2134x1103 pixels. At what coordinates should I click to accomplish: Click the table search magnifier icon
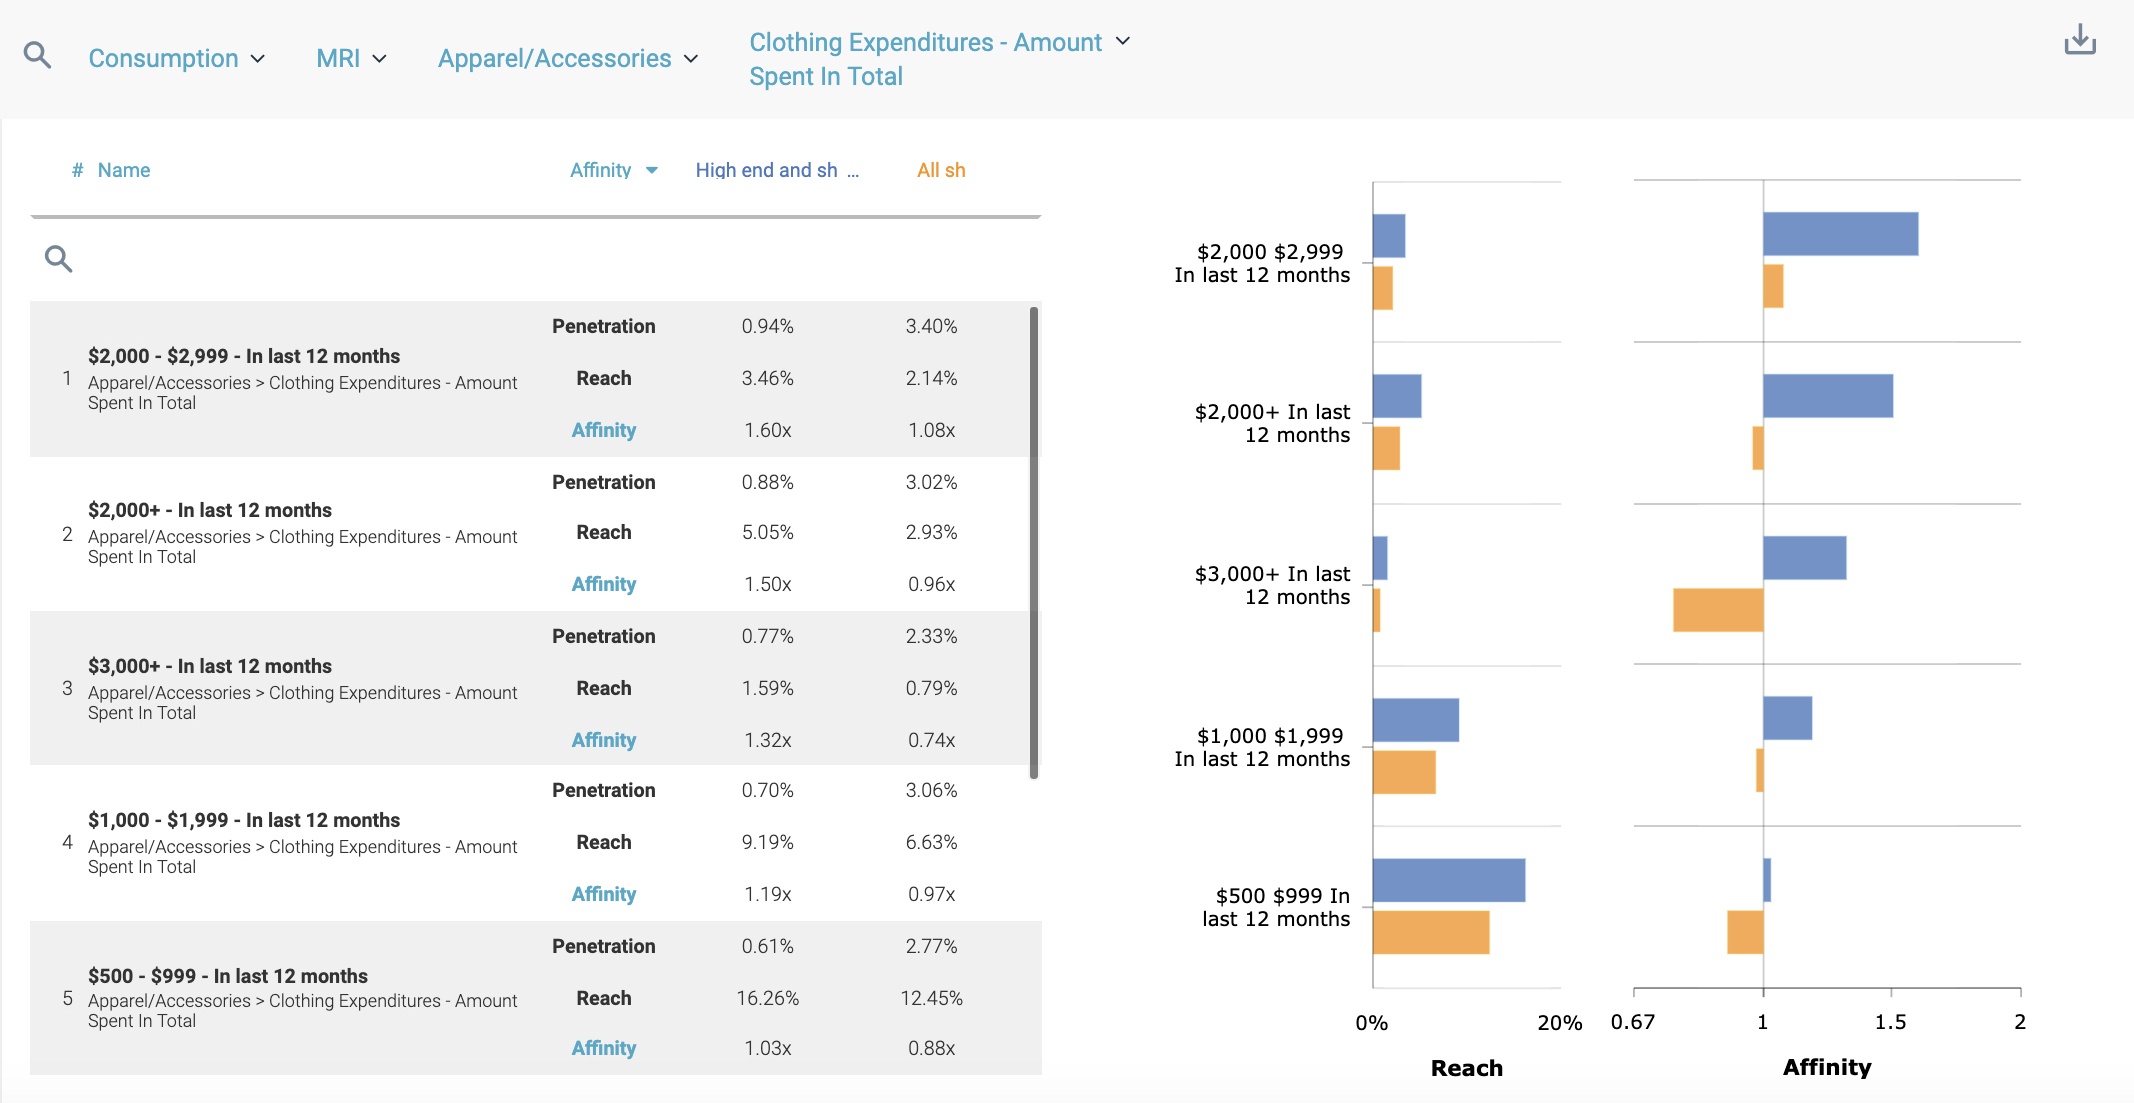pos(59,259)
